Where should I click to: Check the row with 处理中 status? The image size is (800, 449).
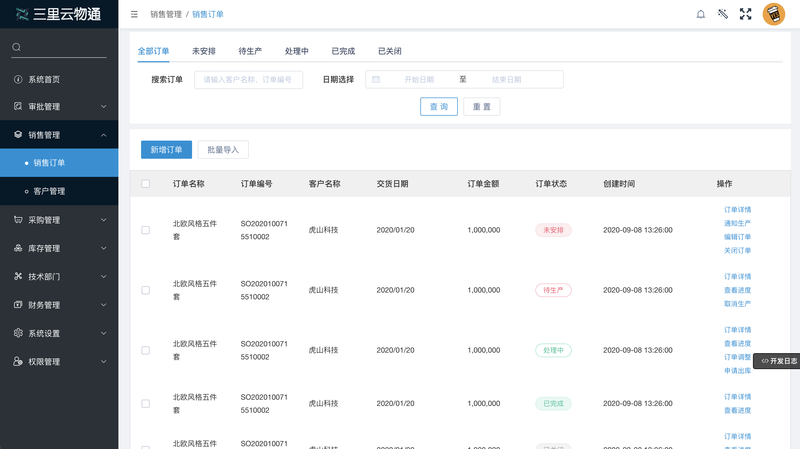click(145, 351)
